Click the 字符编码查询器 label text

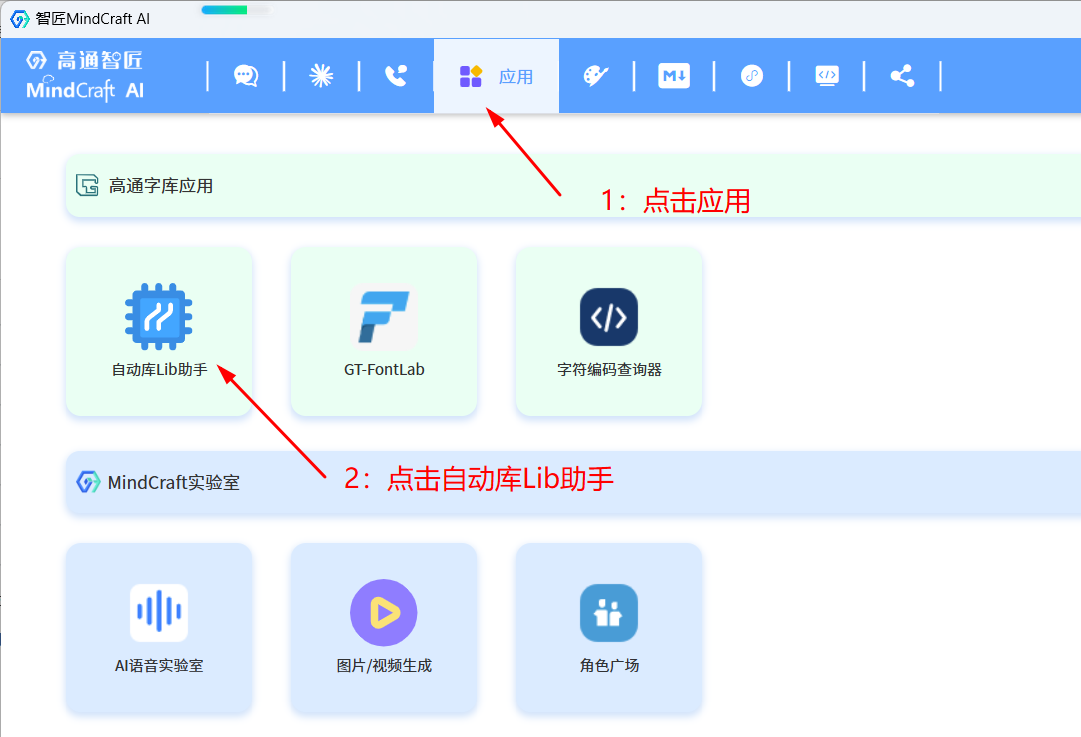609,370
